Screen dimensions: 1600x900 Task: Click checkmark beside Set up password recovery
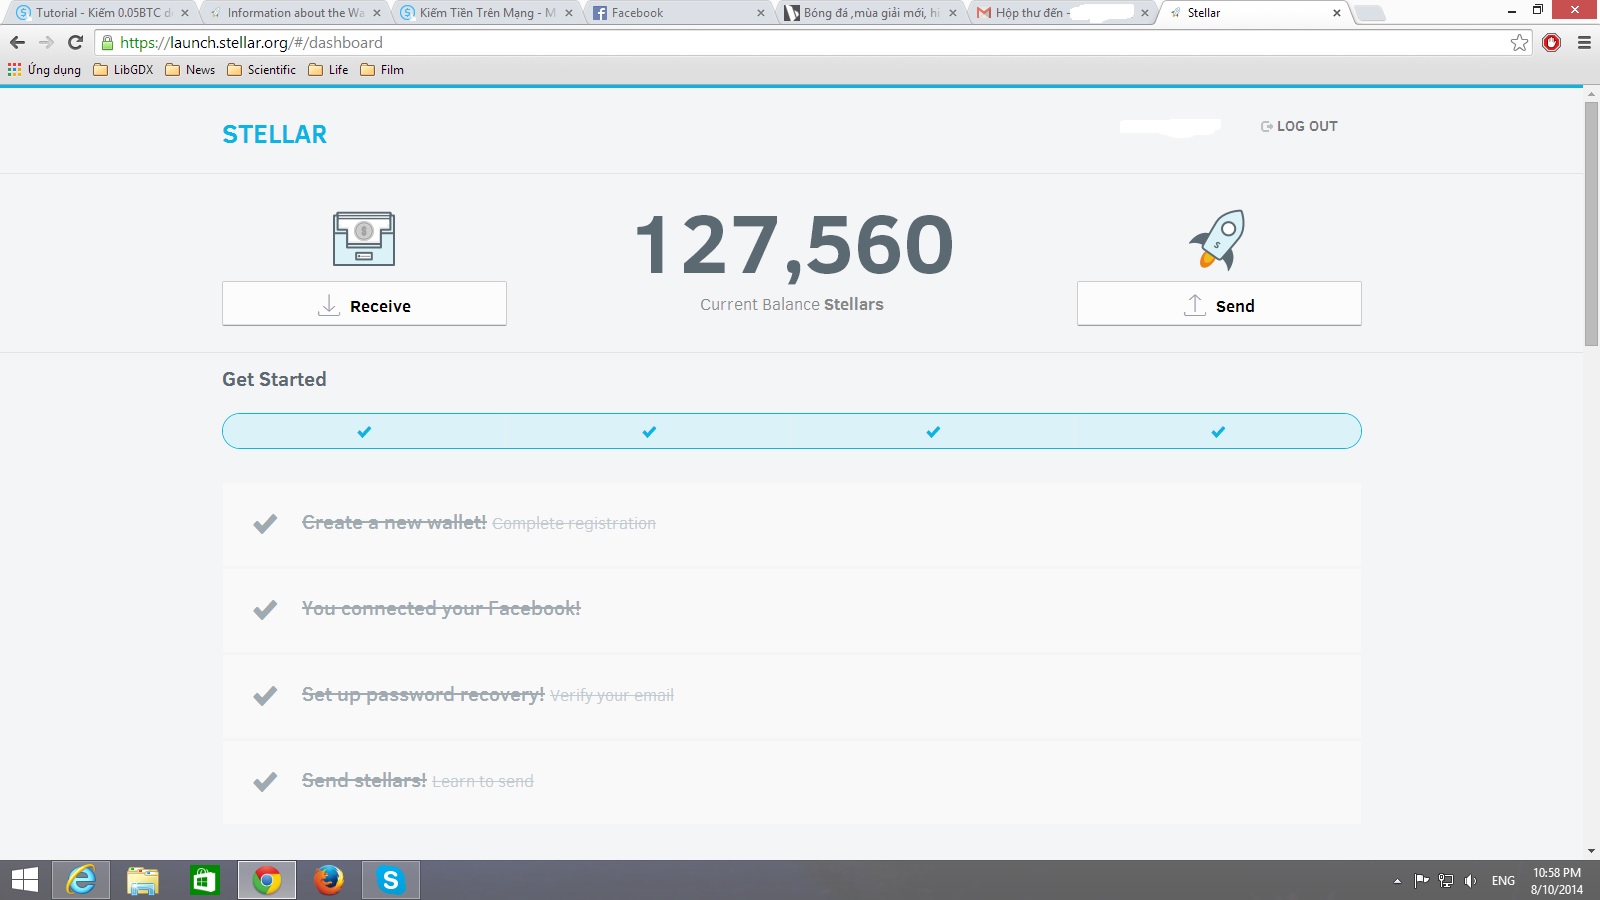(x=265, y=696)
